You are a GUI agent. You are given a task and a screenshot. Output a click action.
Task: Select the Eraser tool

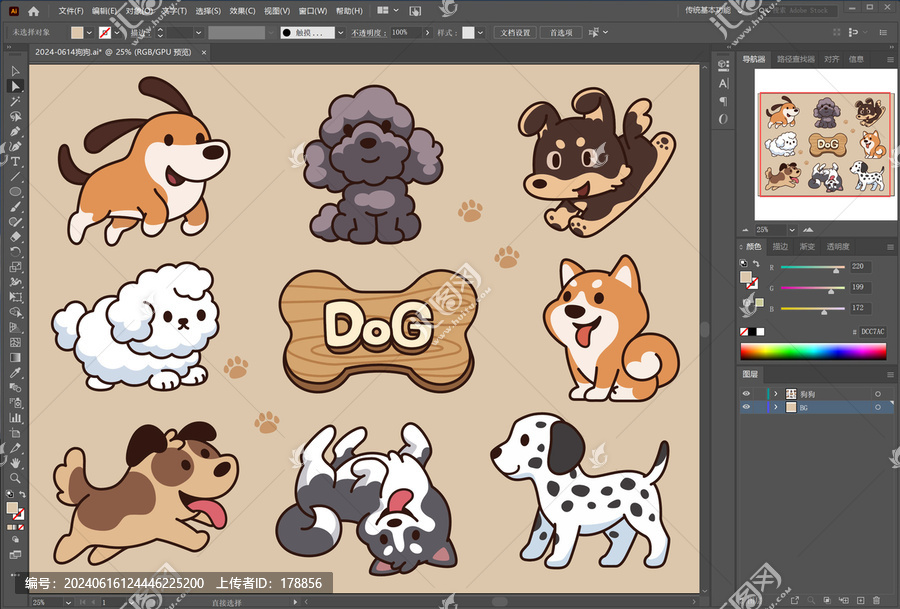[15, 236]
